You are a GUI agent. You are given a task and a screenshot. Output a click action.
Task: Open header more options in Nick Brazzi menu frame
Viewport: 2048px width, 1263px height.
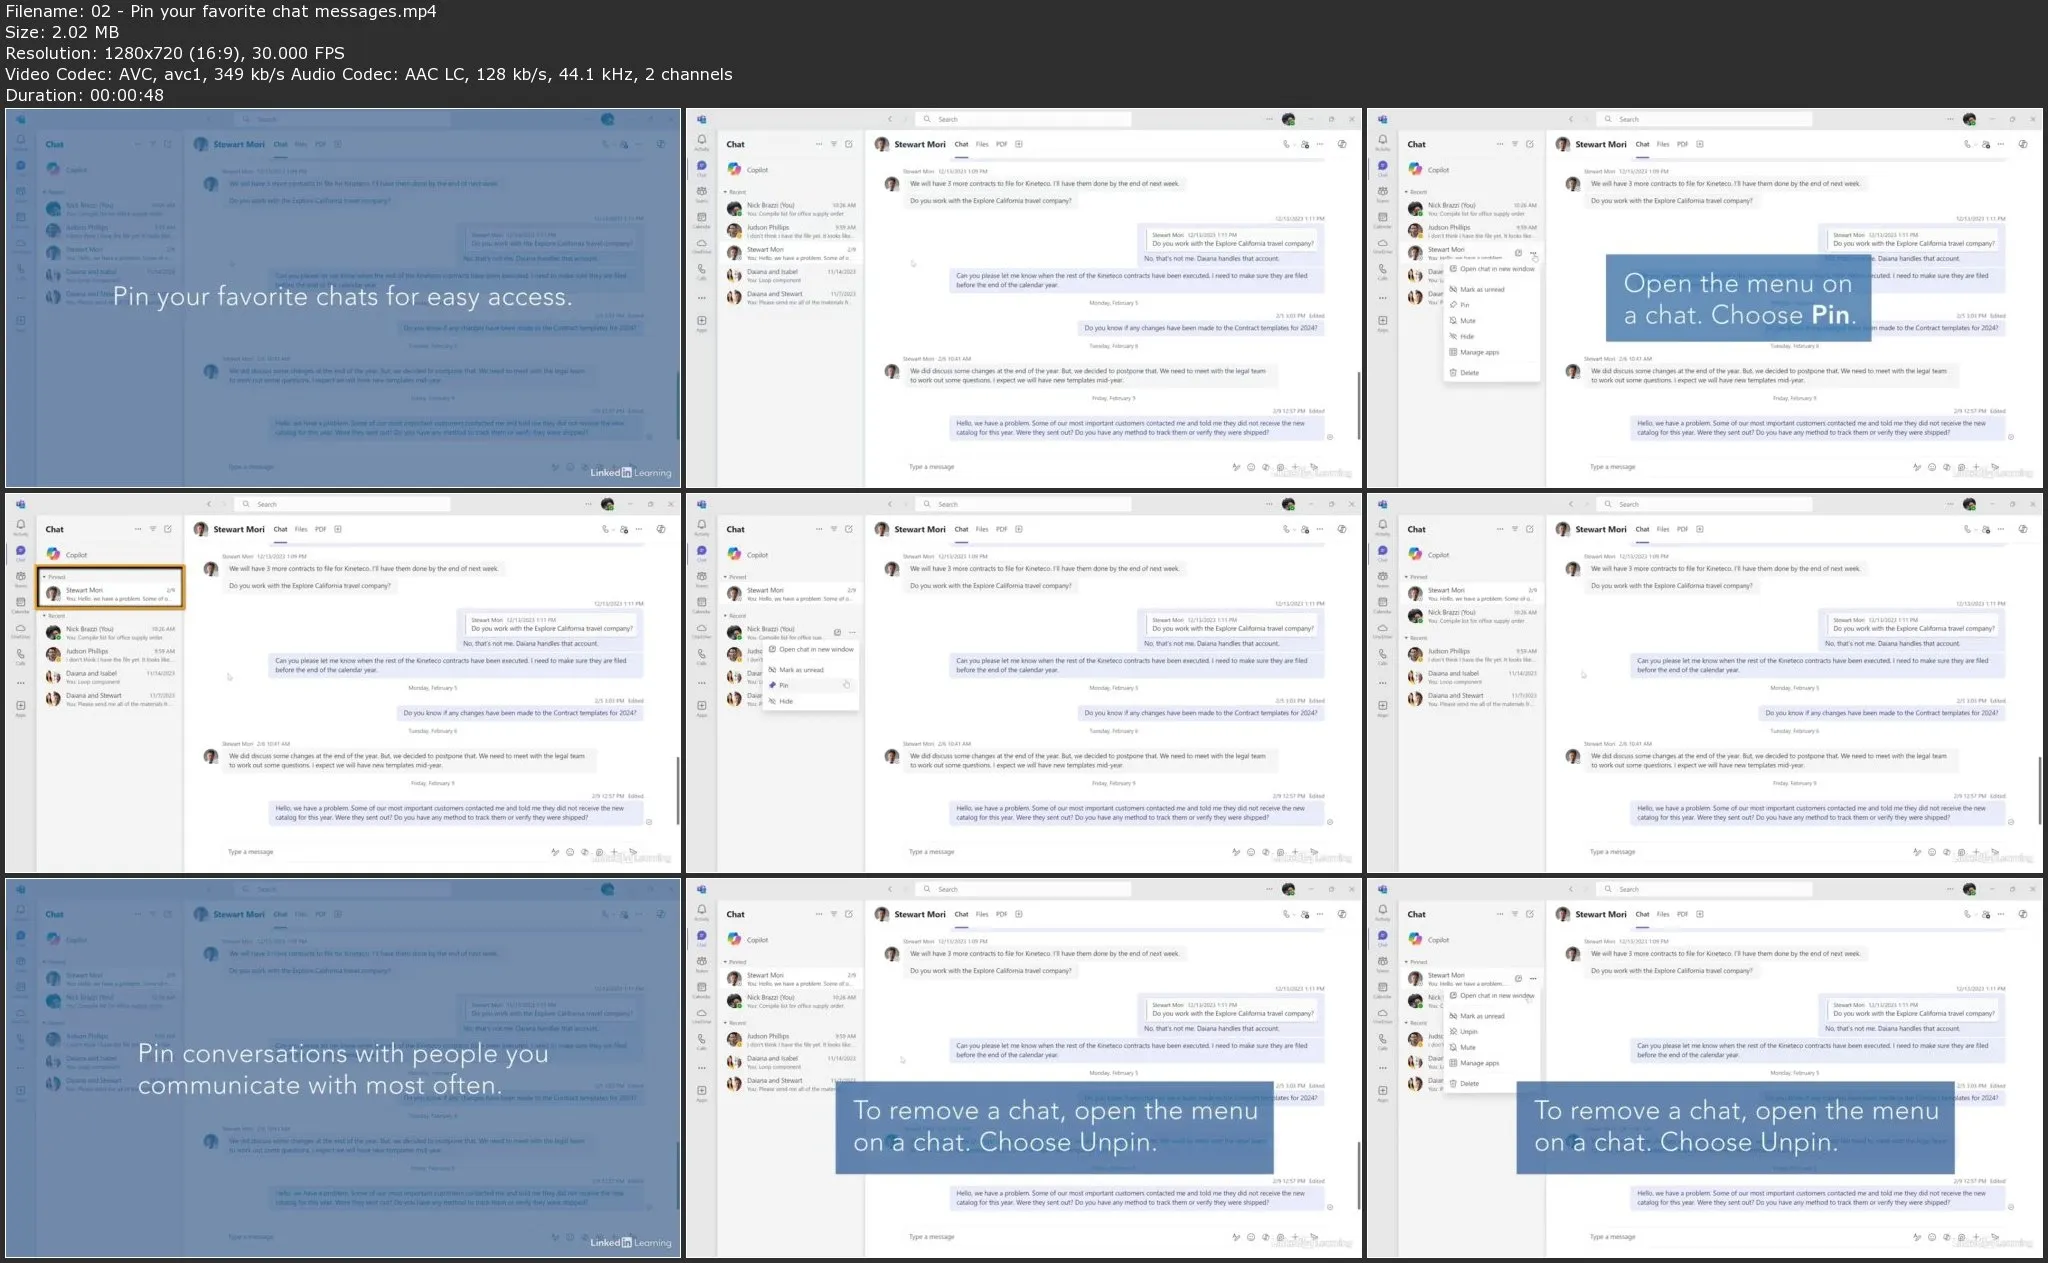point(1320,529)
